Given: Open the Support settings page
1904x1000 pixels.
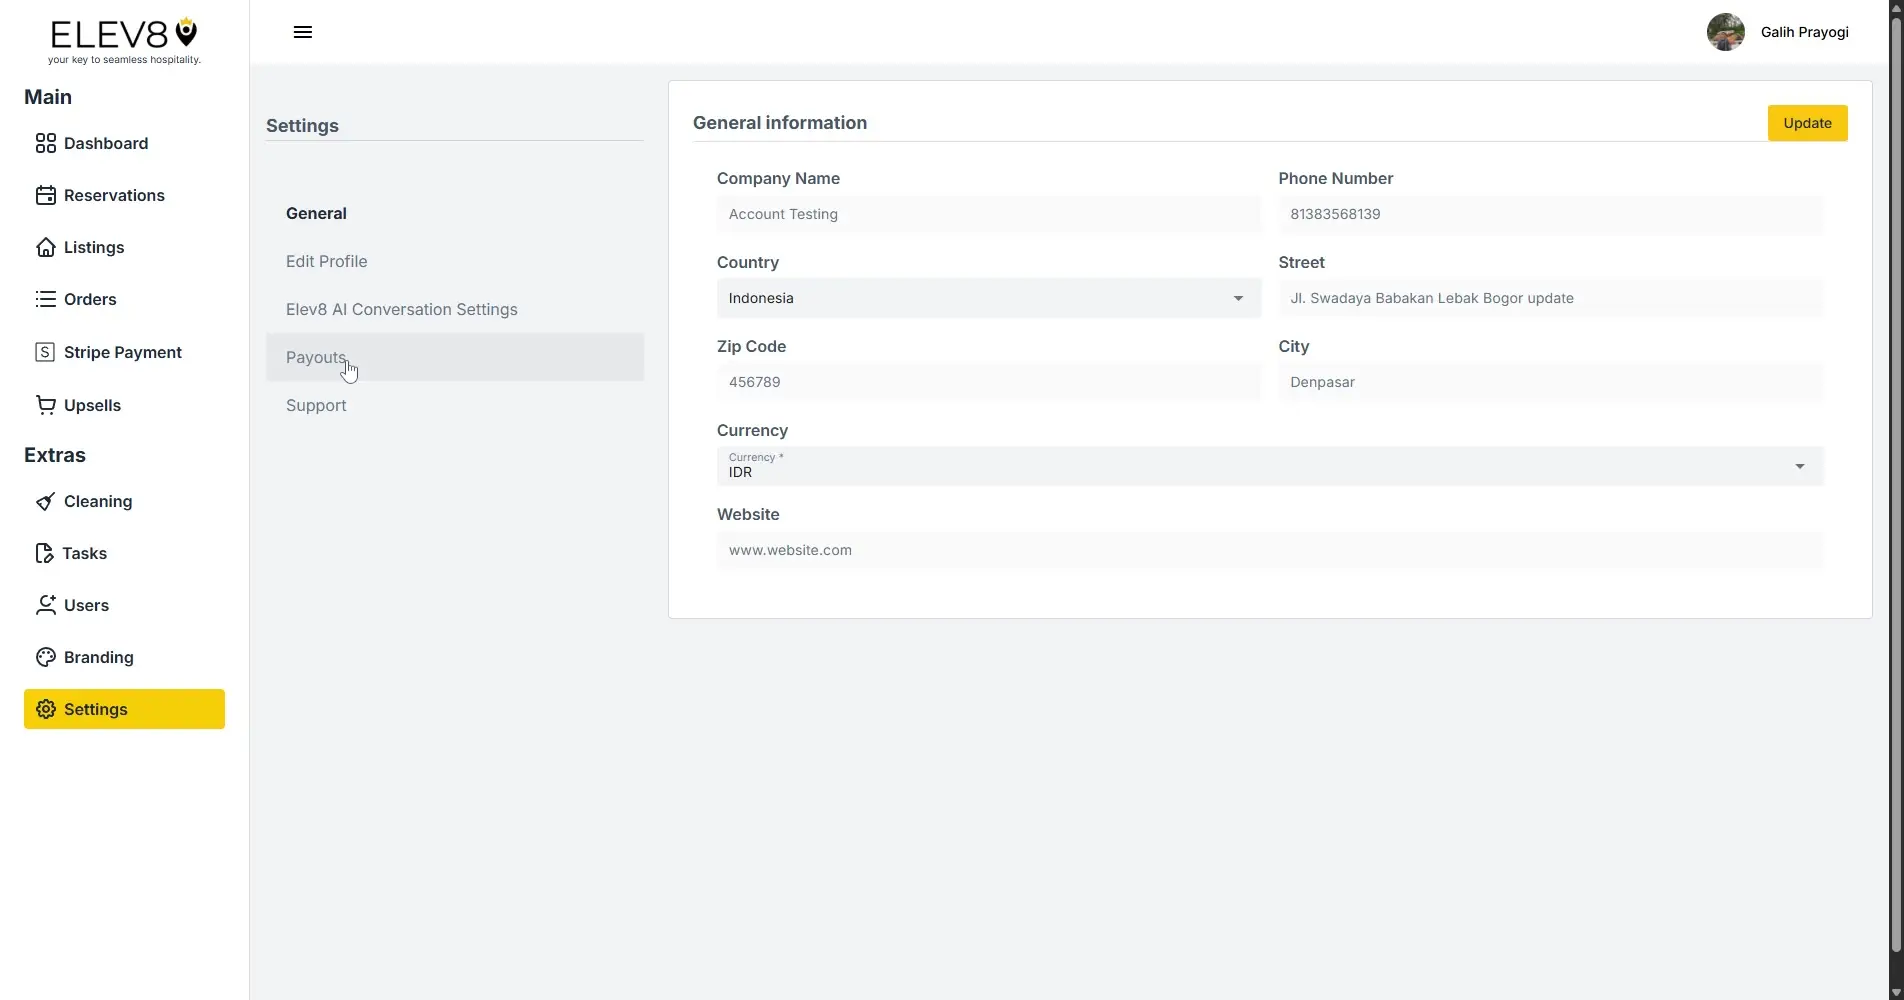Looking at the screenshot, I should tap(315, 405).
